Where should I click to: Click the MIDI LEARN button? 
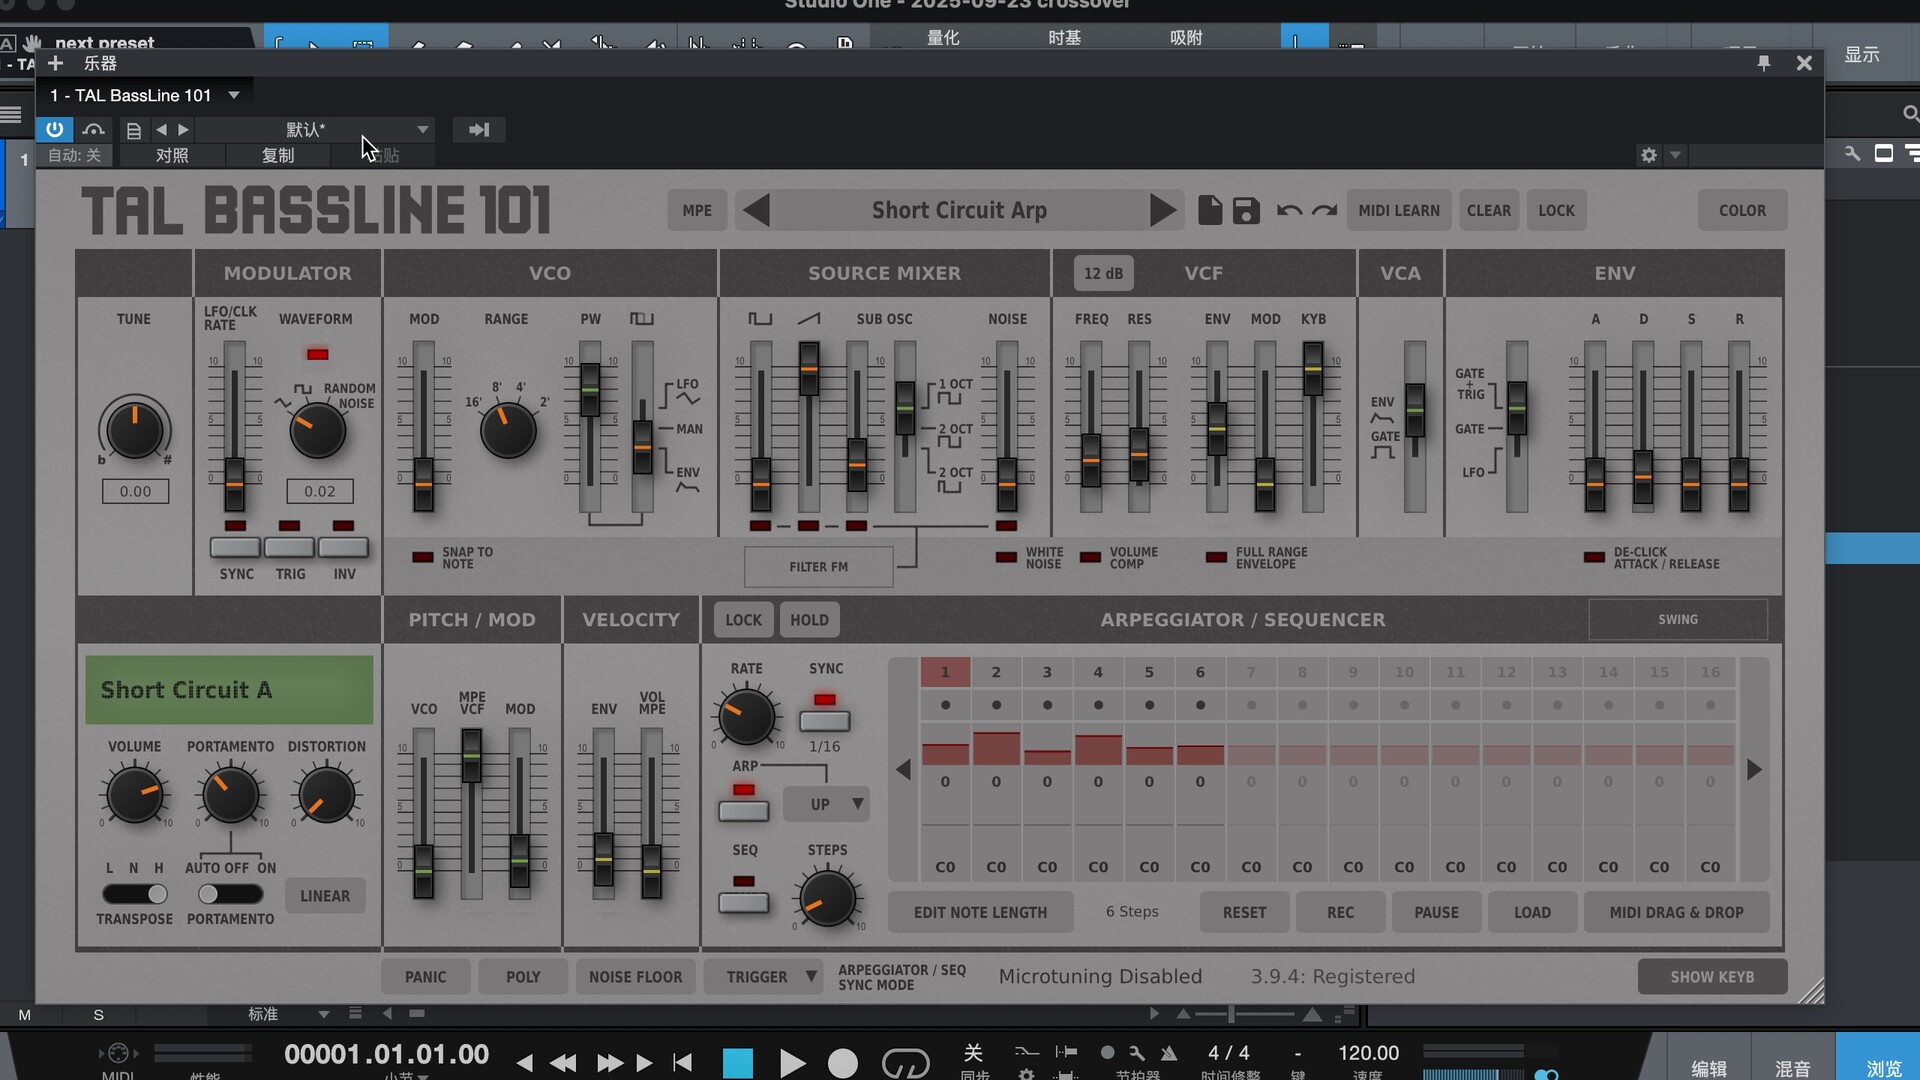tap(1398, 210)
